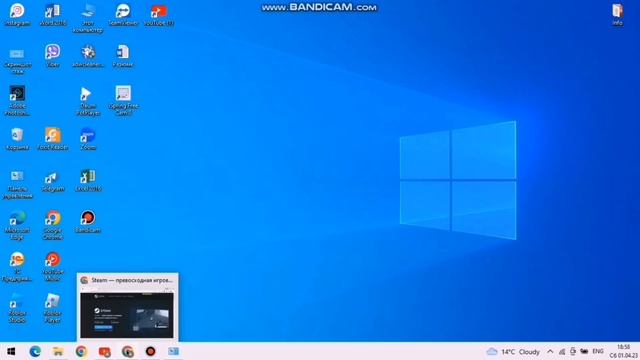The width and height of the screenshot is (640, 360).
Task: Switch to Bandicam on the taskbar
Action: click(x=150, y=351)
